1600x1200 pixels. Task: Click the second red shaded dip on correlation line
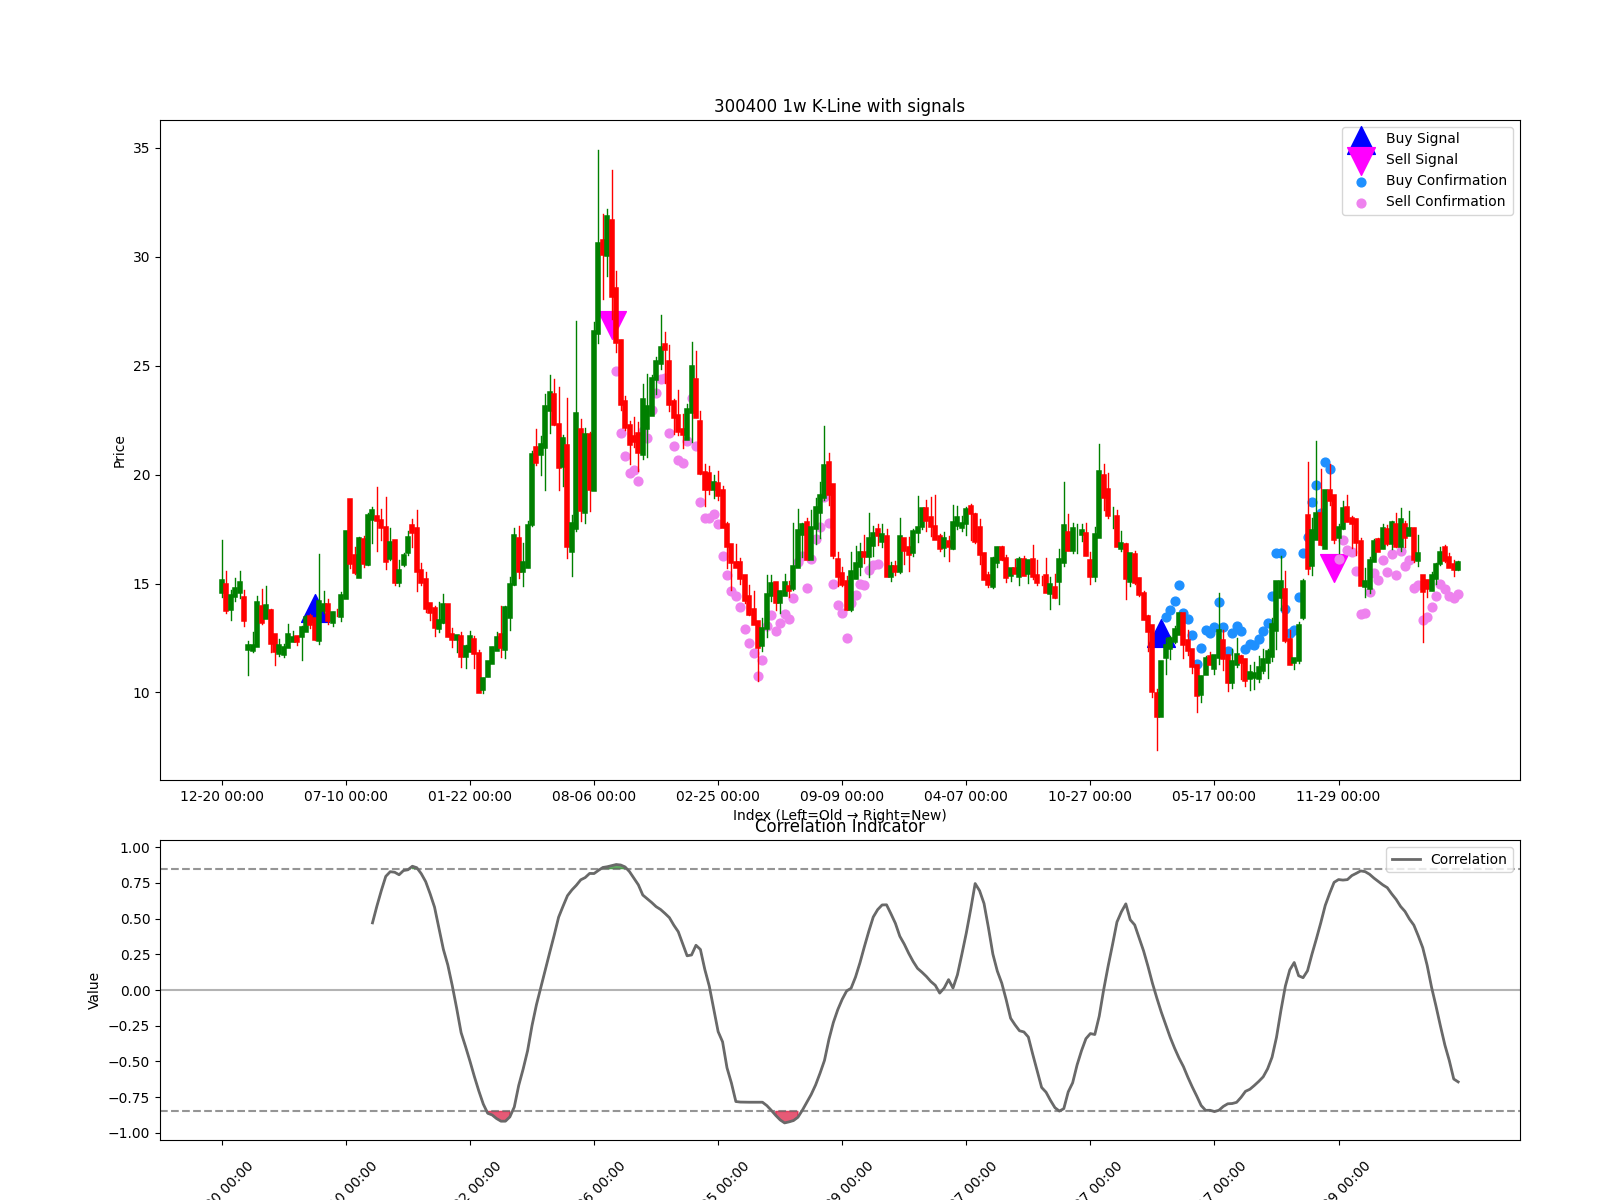[787, 1116]
